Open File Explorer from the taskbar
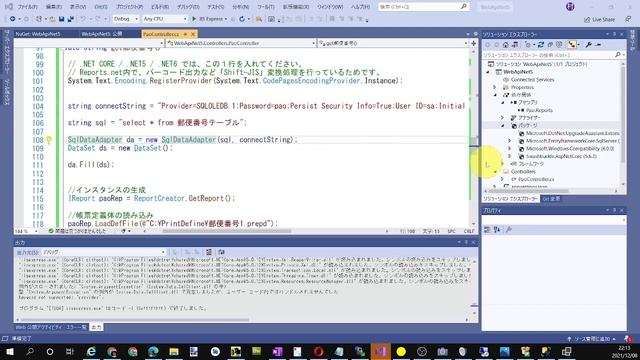The image size is (640, 360). (174, 351)
